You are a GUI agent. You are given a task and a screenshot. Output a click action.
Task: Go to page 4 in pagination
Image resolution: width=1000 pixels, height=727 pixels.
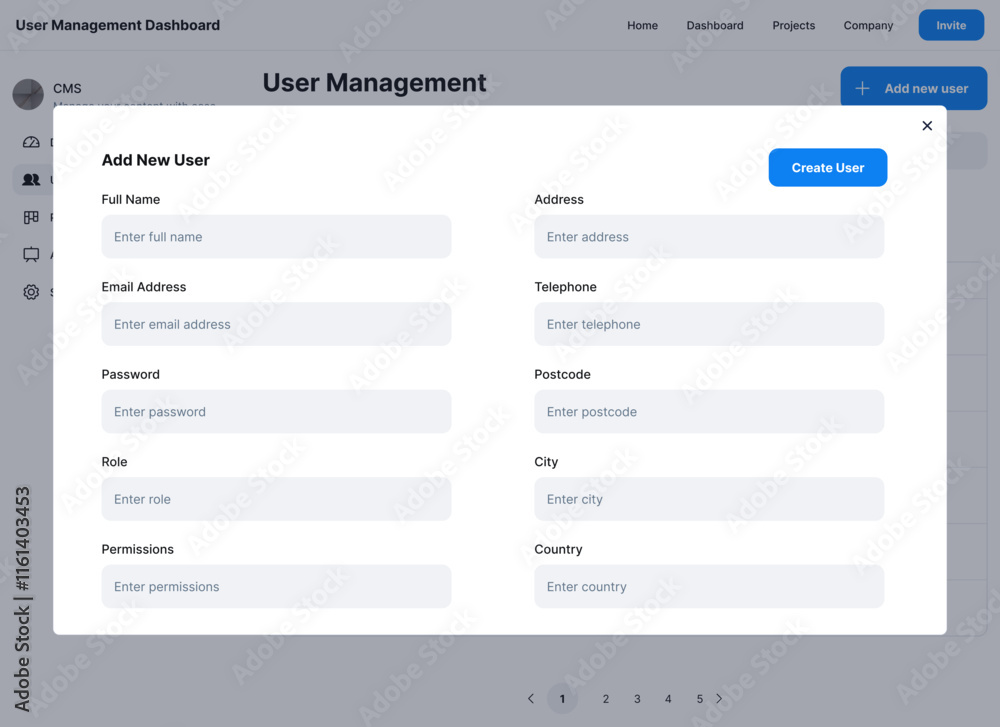(x=668, y=699)
